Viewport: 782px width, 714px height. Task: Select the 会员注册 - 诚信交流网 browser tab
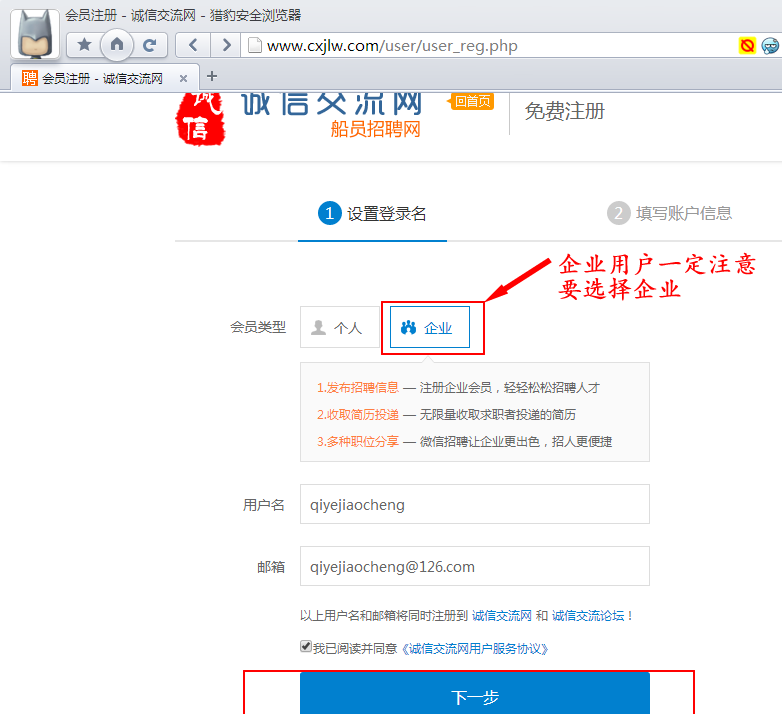point(105,78)
